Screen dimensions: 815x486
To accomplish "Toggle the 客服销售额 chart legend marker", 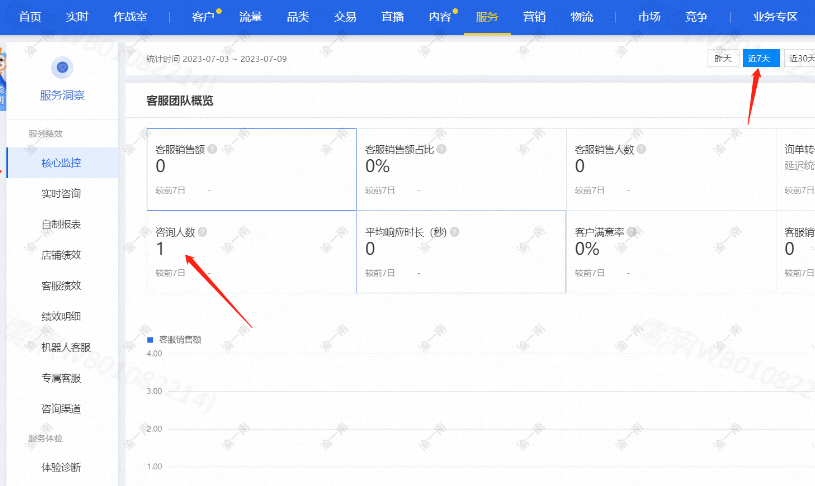I will click(150, 340).
